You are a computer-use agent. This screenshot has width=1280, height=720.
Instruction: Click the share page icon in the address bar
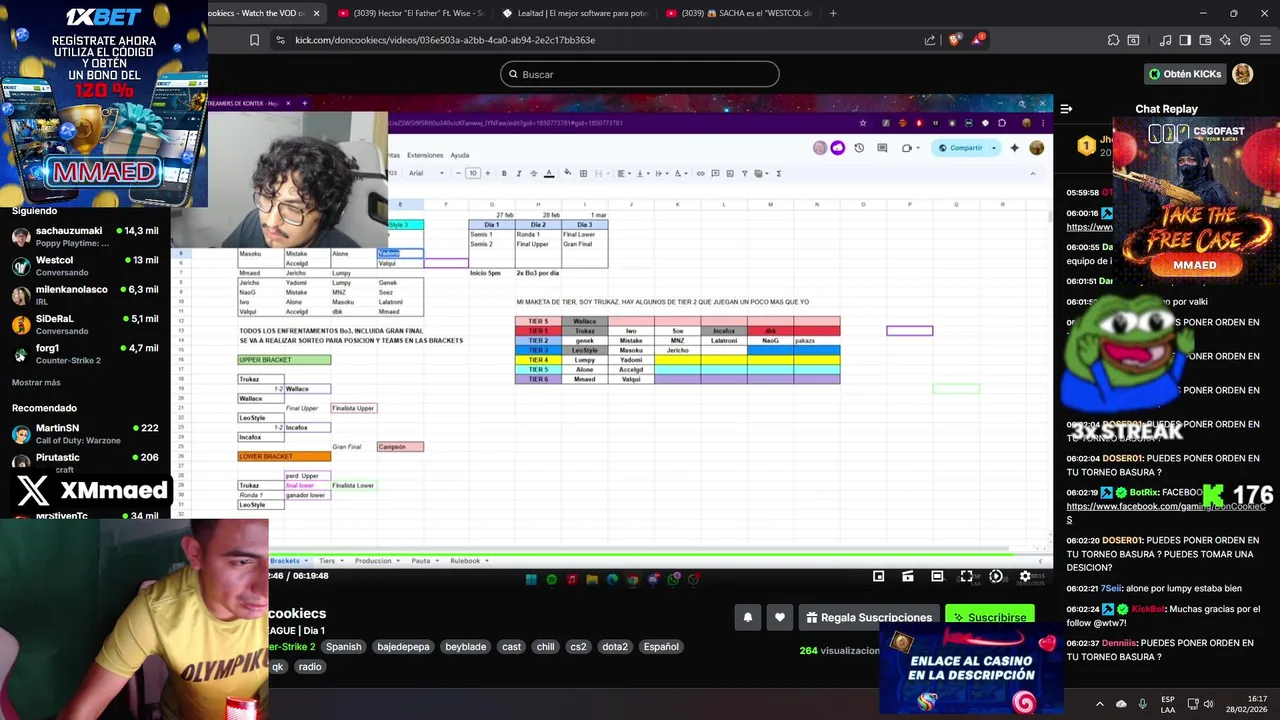click(x=930, y=40)
